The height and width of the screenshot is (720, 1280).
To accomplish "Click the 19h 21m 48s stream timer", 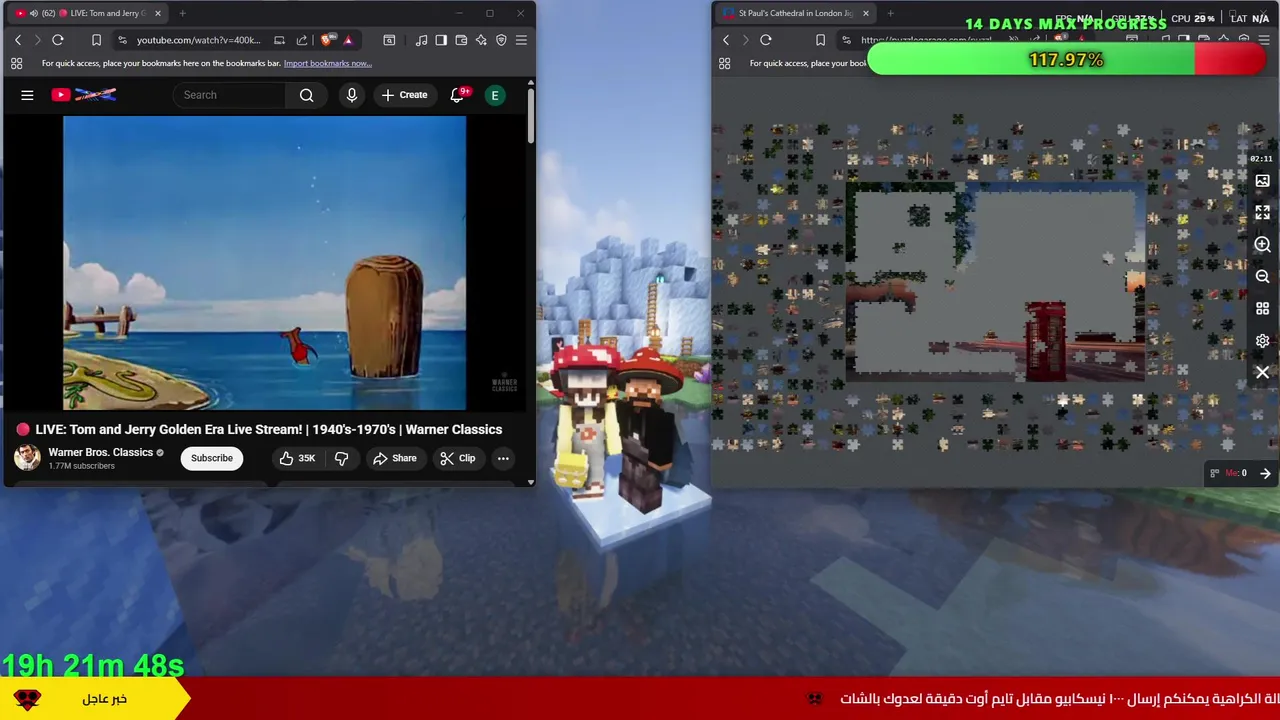I will [x=93, y=664].
